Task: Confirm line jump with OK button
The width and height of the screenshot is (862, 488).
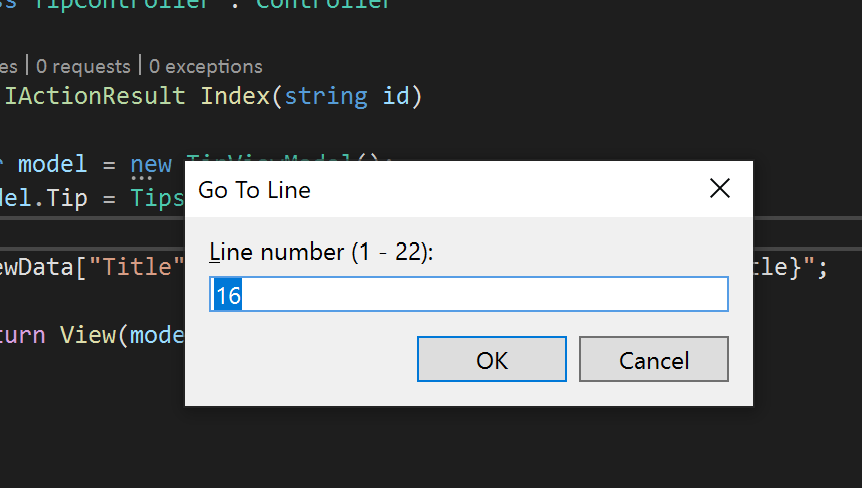Action: [491, 359]
